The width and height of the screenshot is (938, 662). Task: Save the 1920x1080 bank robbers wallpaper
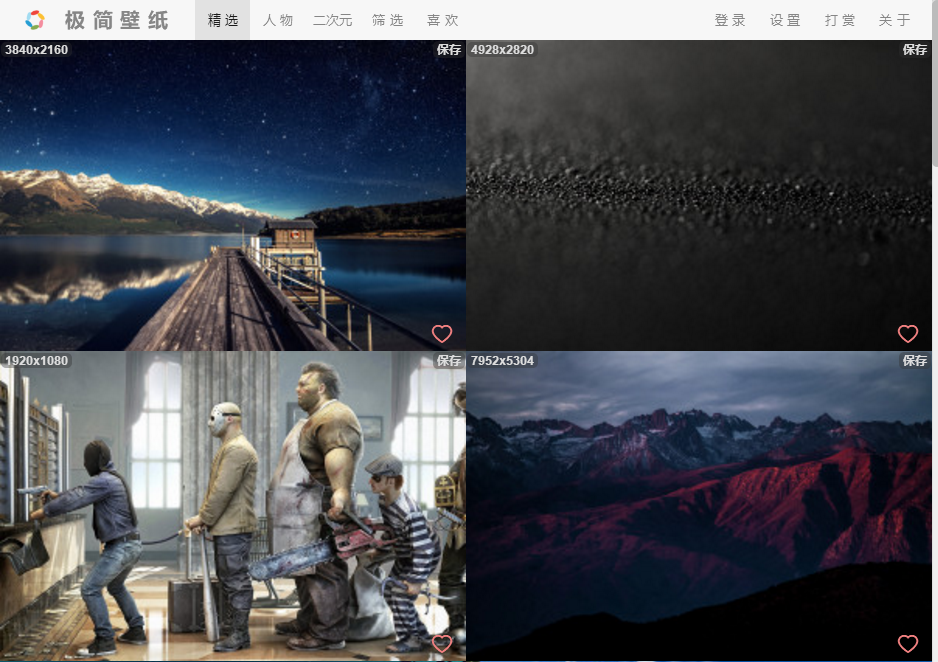pyautogui.click(x=449, y=361)
